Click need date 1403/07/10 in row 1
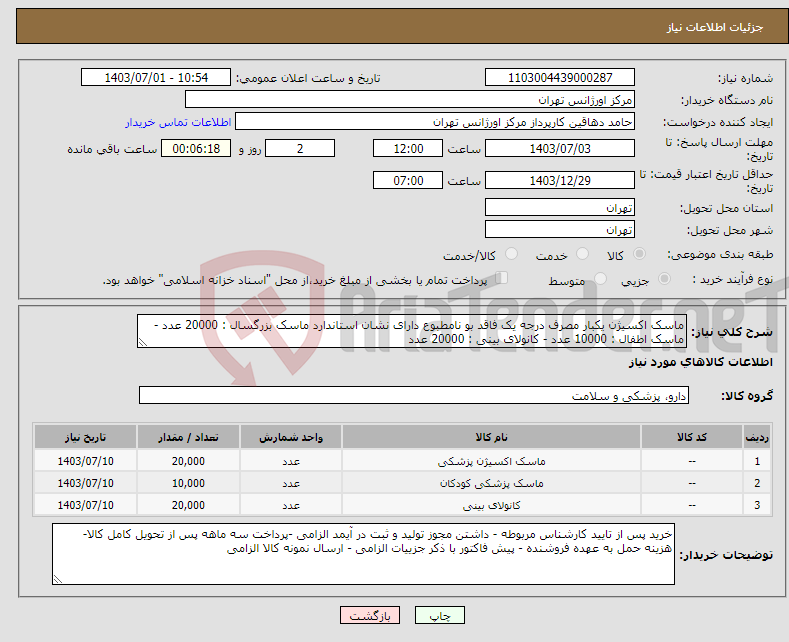 (86, 461)
